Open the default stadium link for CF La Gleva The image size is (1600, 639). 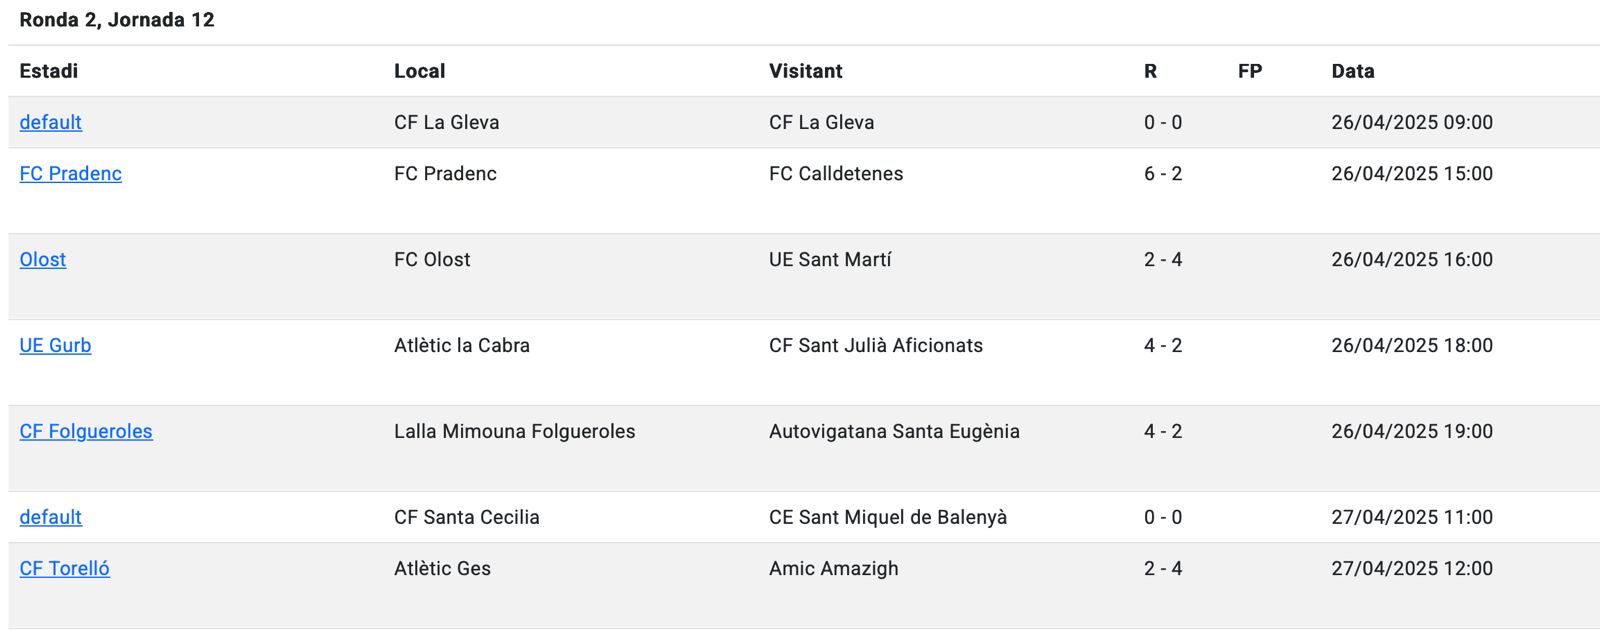click(x=50, y=122)
